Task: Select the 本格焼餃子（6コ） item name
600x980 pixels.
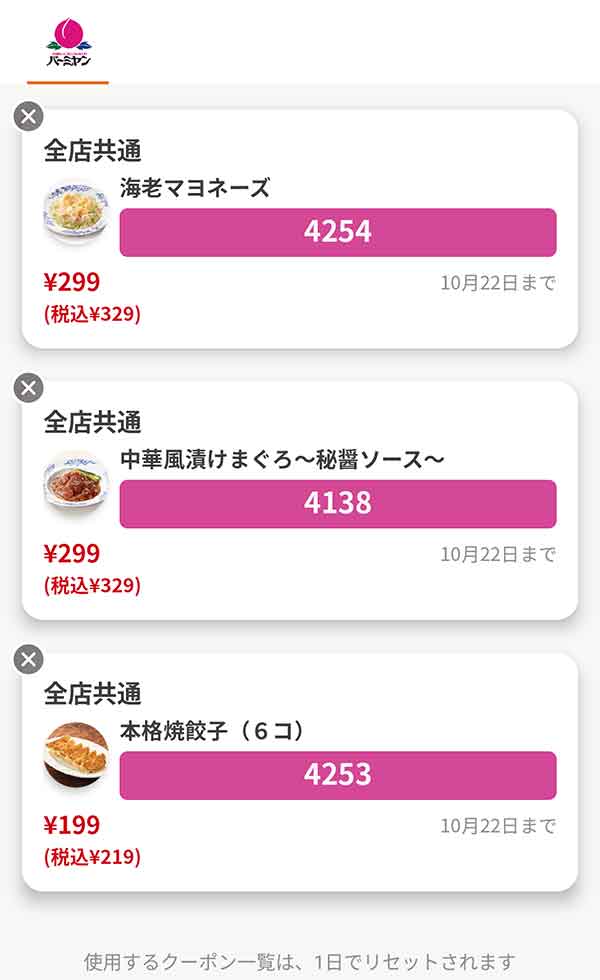Action: (211, 731)
